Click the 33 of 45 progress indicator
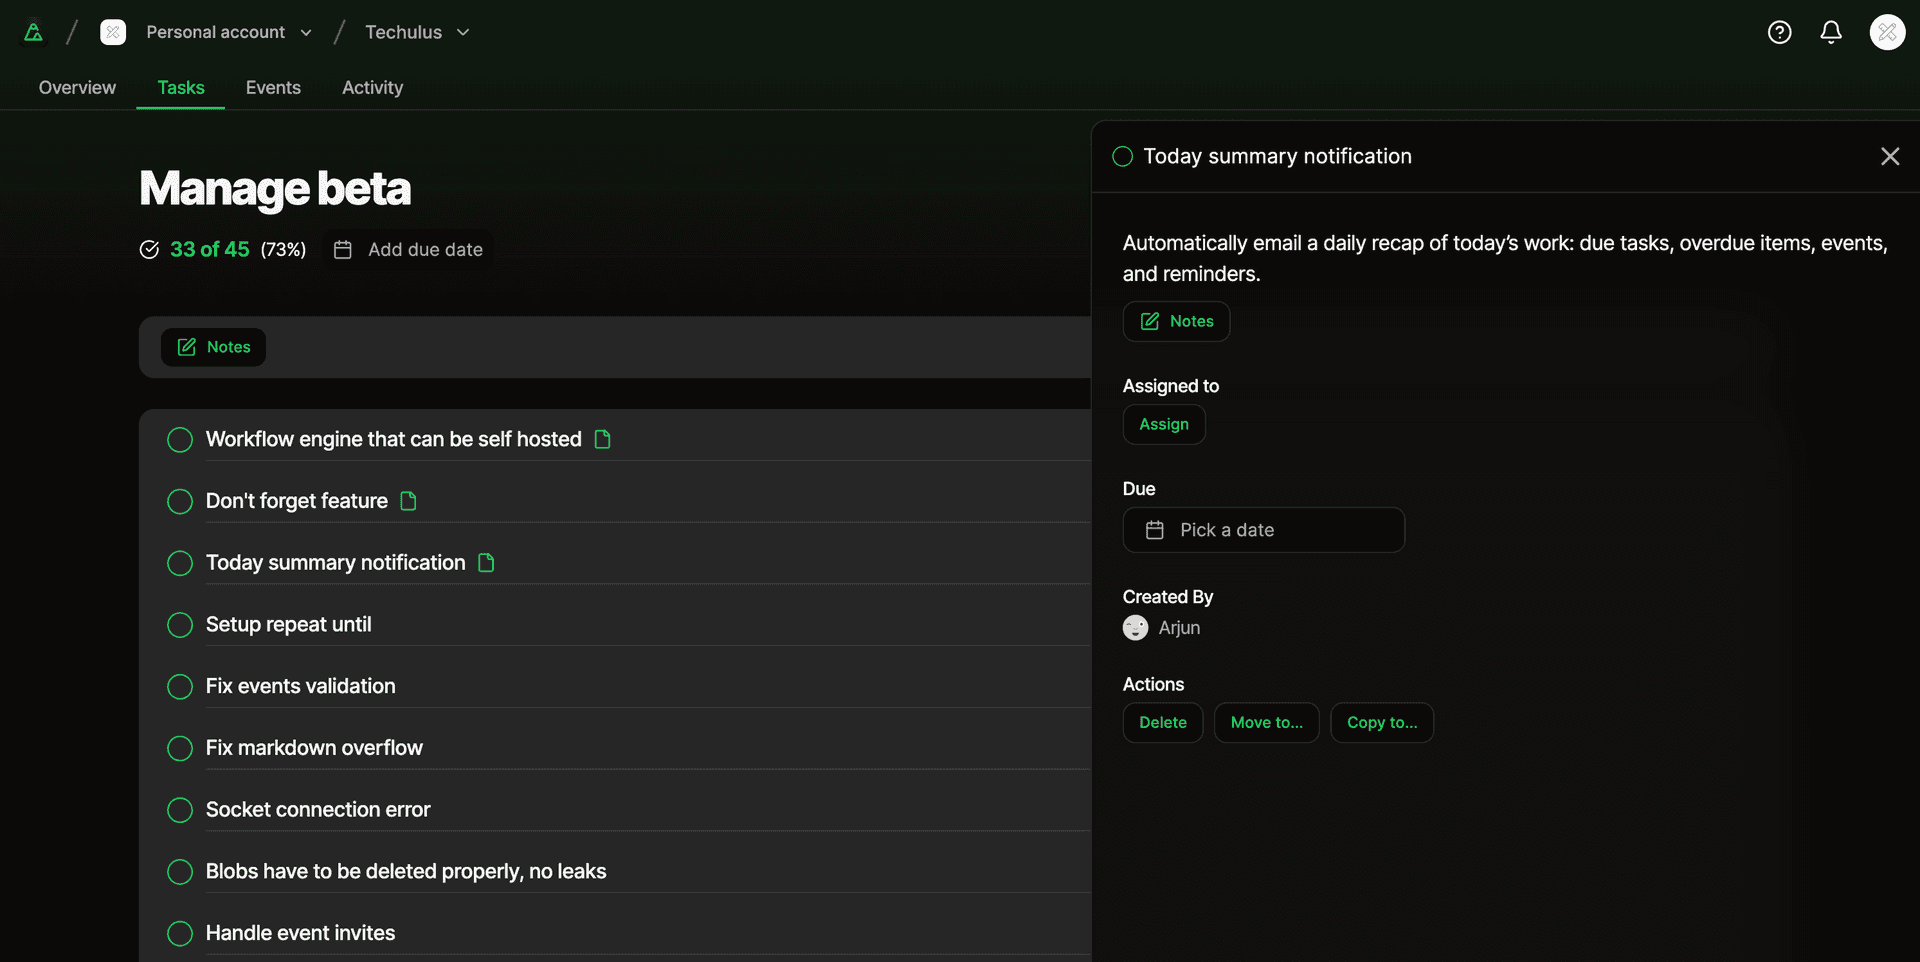 pos(210,249)
